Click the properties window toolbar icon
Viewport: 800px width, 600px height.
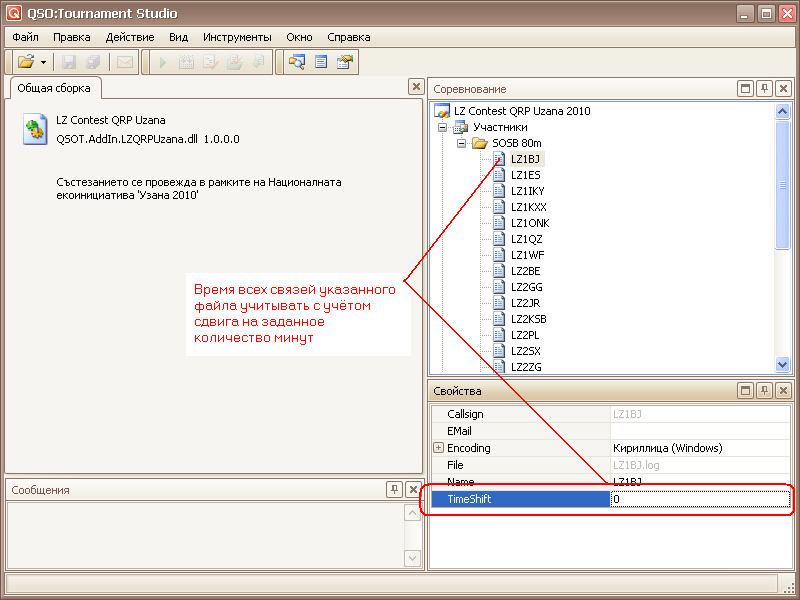[345, 62]
